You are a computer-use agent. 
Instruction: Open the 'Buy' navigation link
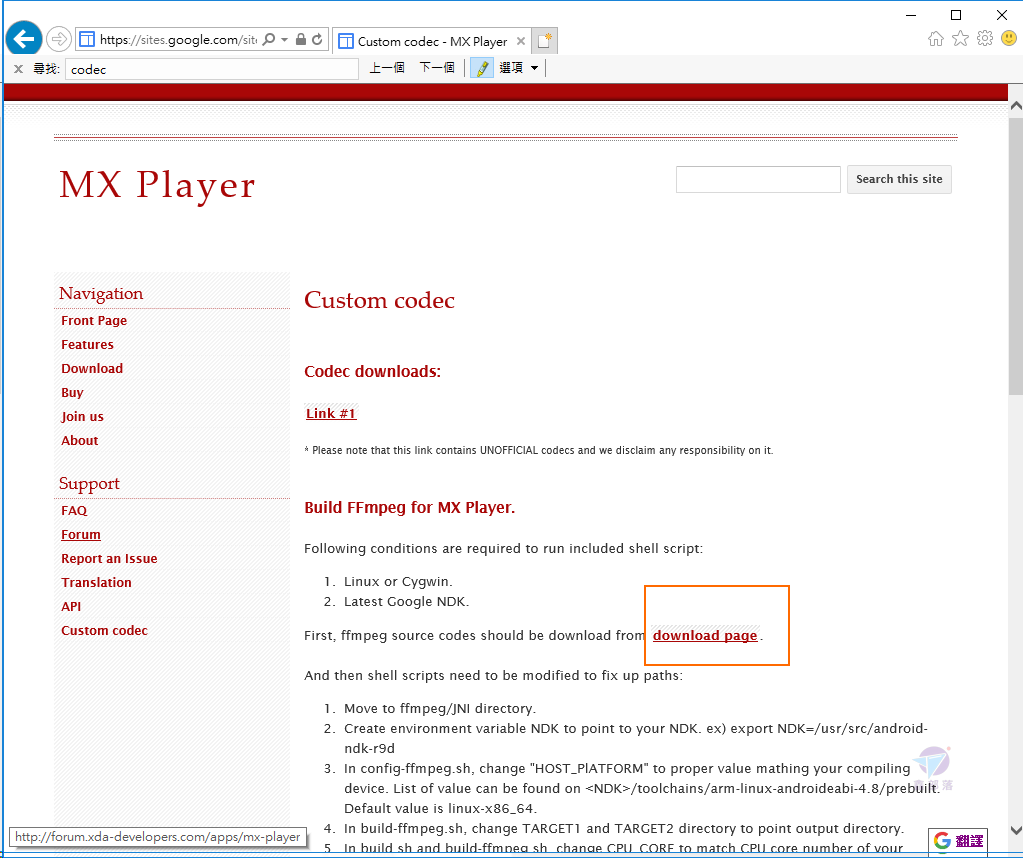pos(72,393)
